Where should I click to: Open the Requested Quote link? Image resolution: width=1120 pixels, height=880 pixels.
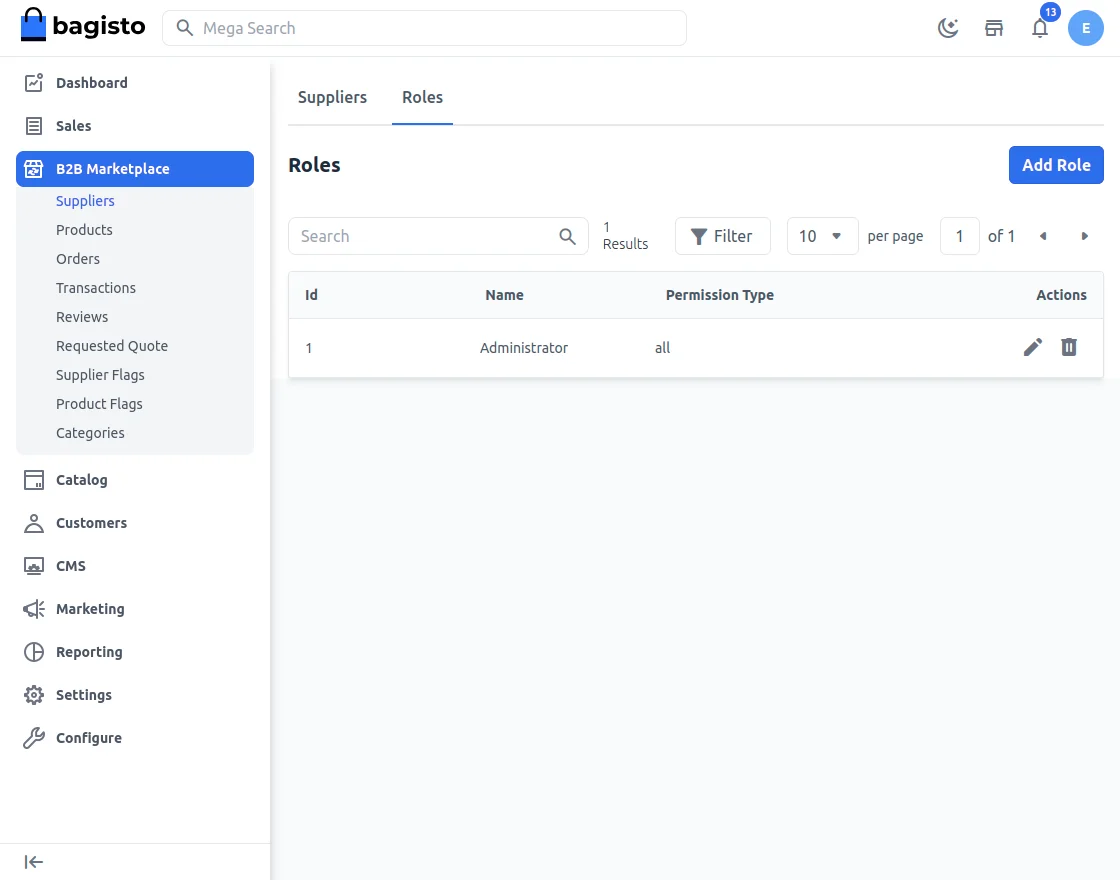[x=112, y=346]
